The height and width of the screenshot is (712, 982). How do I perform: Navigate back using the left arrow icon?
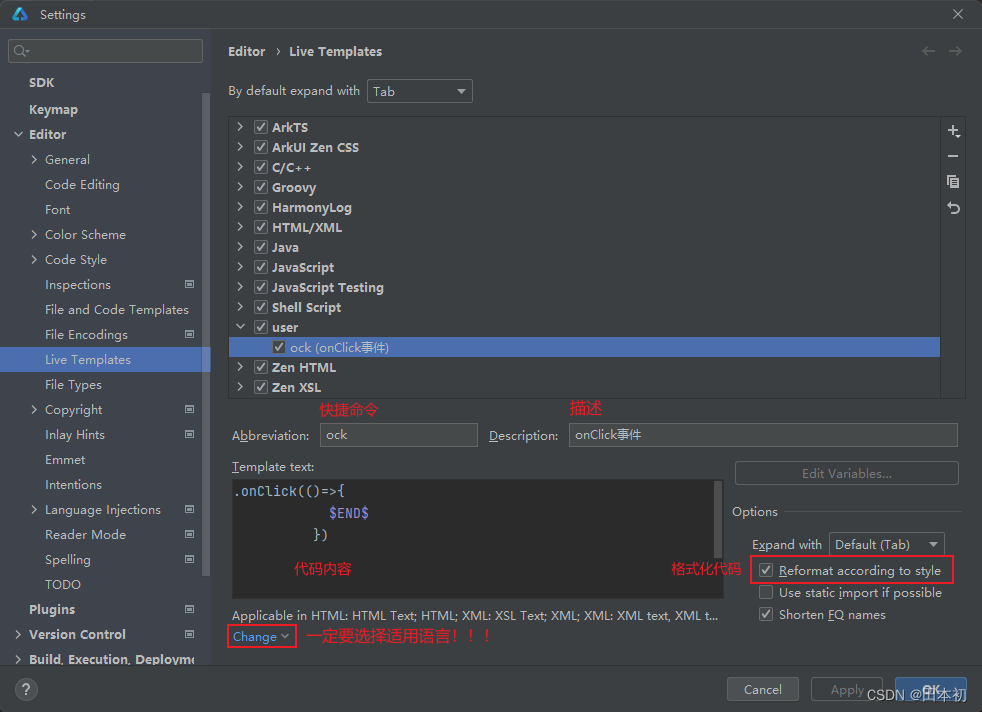click(928, 51)
